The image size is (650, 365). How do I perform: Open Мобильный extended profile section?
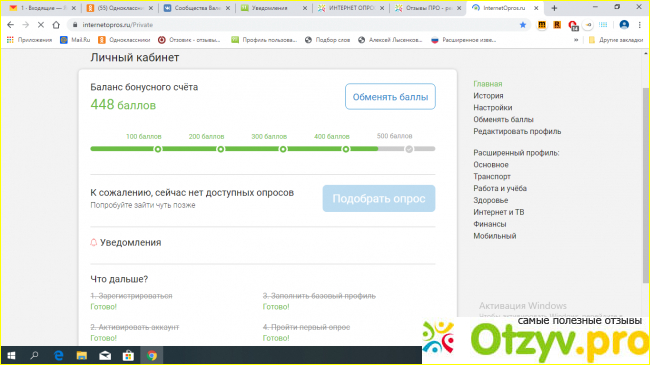(x=495, y=236)
